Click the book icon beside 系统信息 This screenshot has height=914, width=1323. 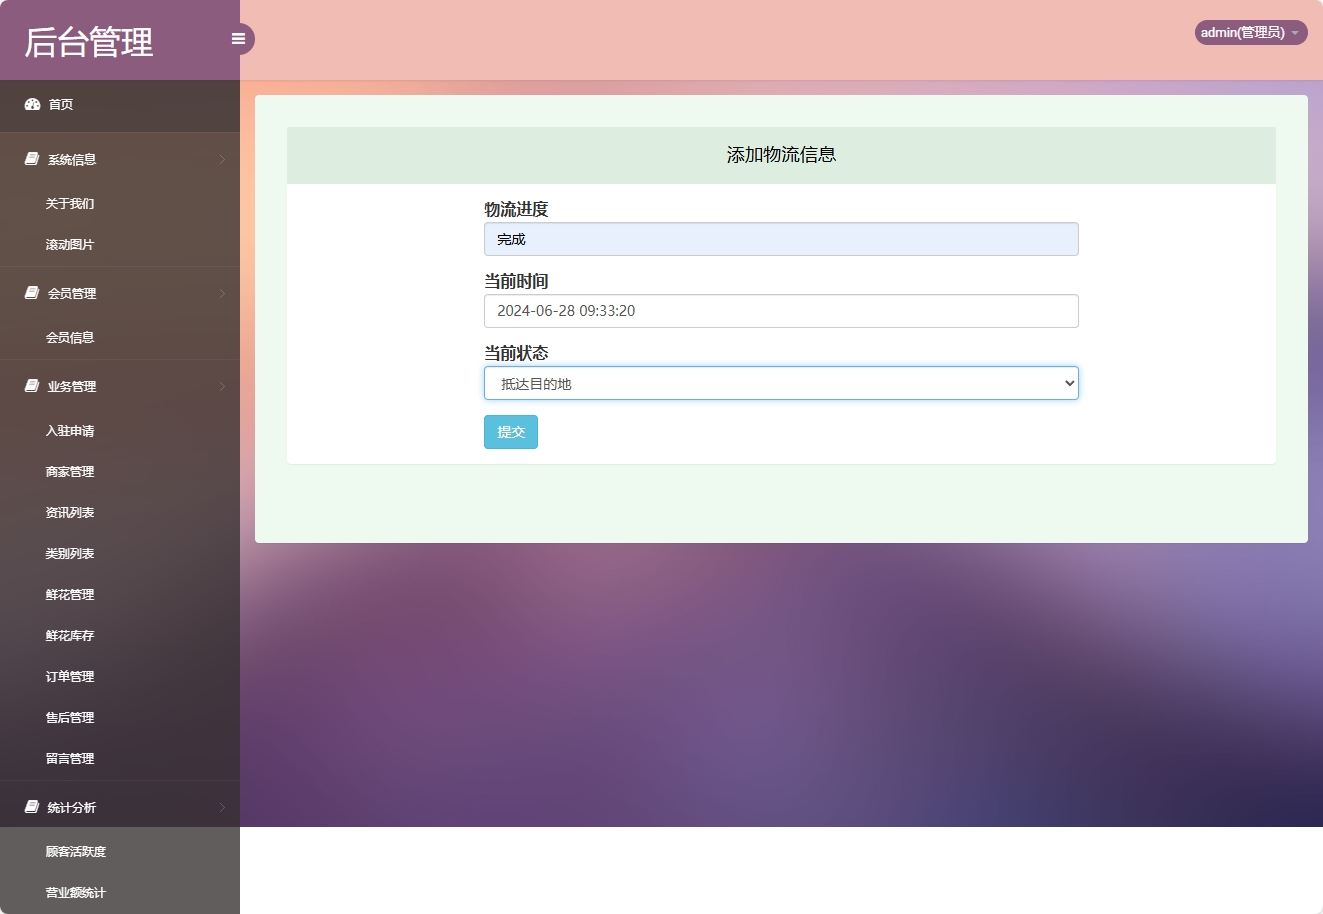point(32,159)
